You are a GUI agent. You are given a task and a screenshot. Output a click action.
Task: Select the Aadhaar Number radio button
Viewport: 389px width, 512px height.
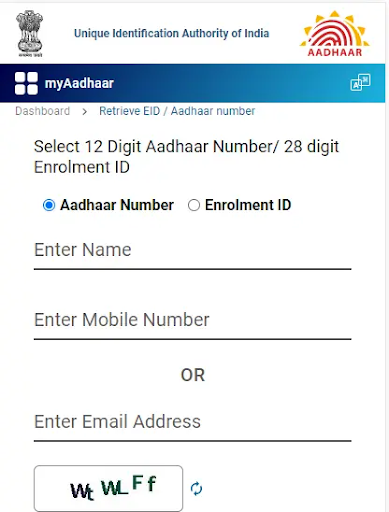tap(49, 205)
